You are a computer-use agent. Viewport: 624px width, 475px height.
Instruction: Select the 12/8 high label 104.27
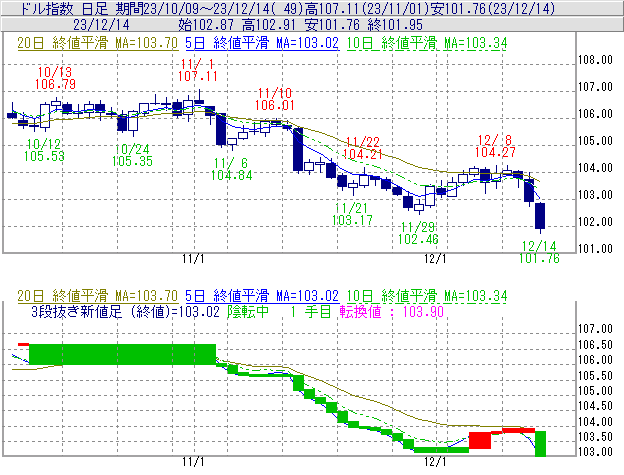tap(495, 152)
